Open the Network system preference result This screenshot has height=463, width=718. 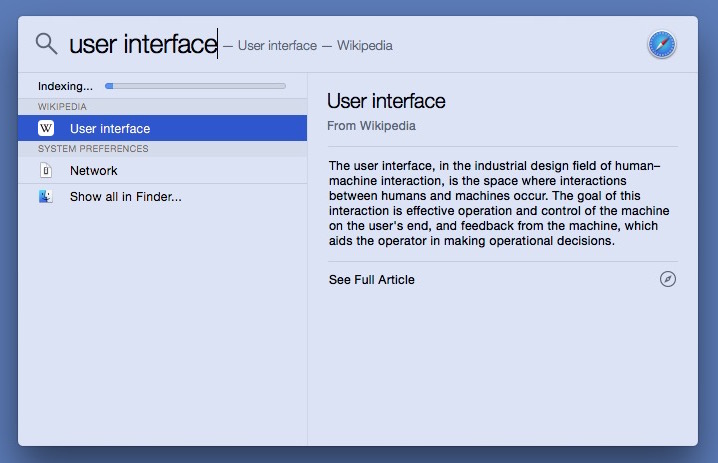163,170
